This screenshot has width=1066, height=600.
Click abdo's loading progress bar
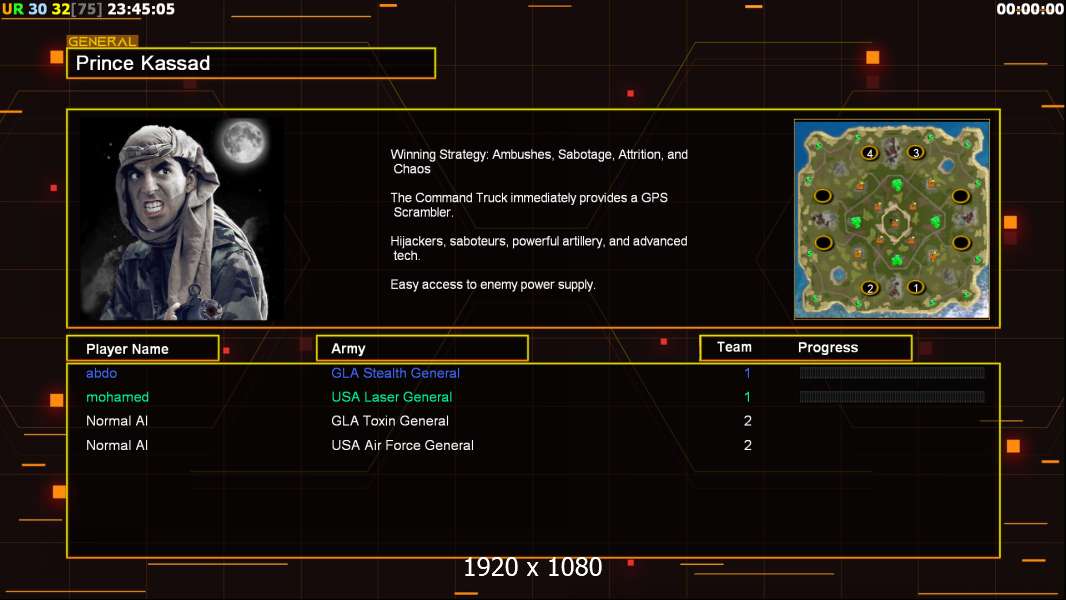[x=892, y=372]
